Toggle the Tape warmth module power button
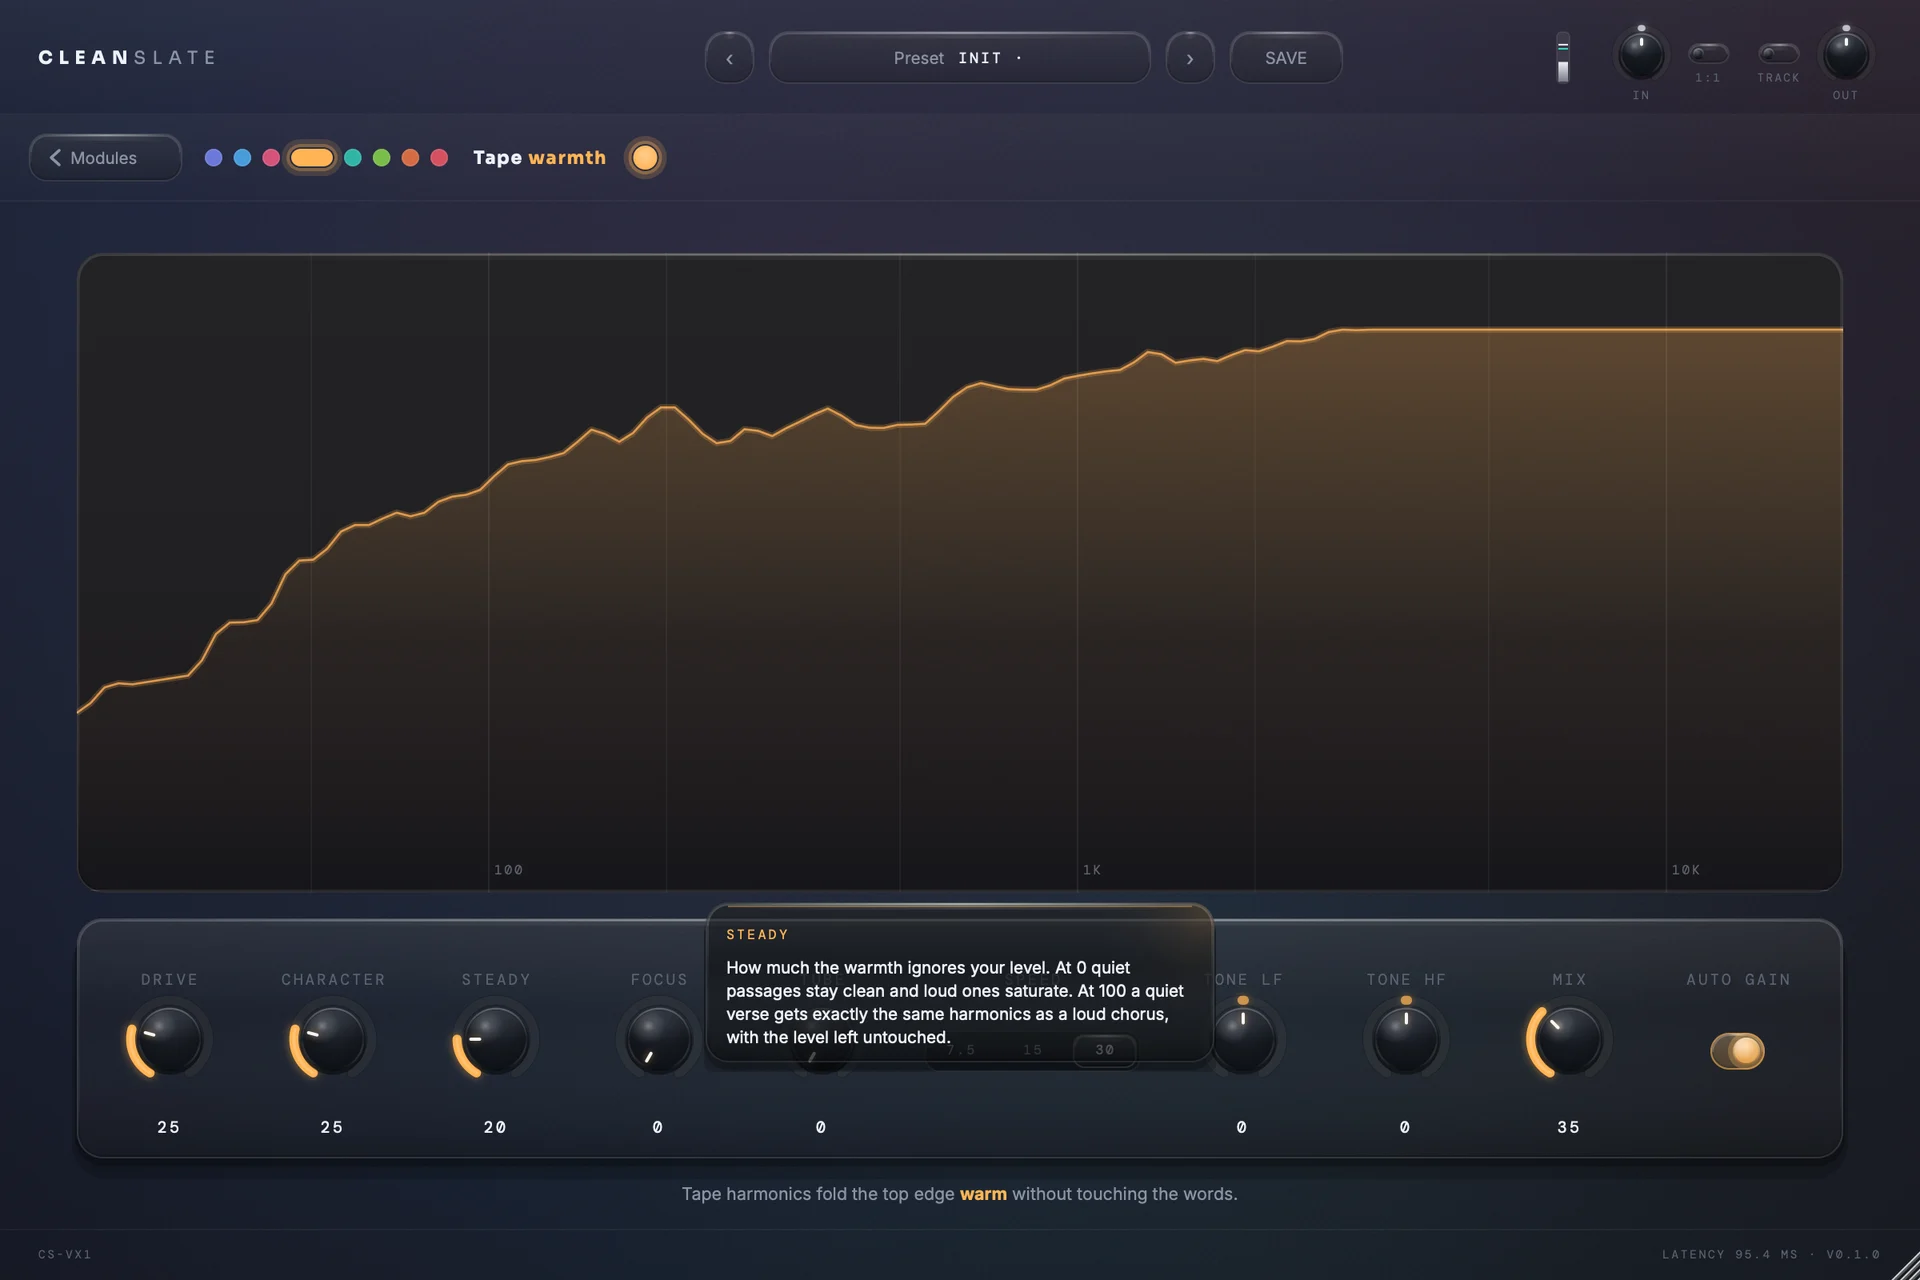This screenshot has height=1280, width=1920. 645,158
